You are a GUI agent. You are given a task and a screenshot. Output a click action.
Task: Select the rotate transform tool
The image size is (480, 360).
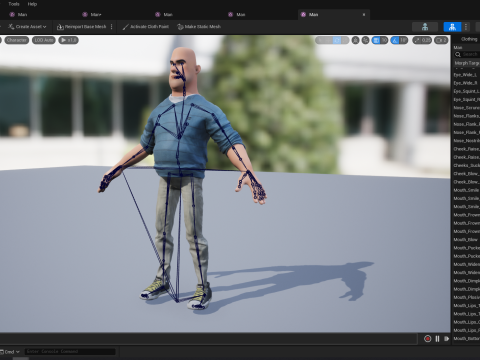pyautogui.click(x=337, y=40)
